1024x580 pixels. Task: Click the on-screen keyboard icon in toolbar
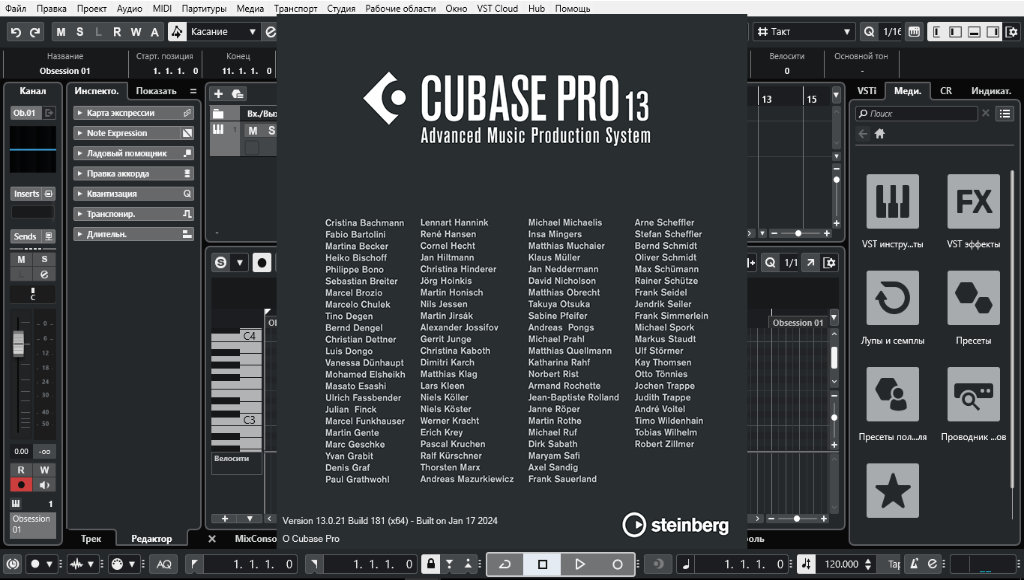pyautogui.click(x=914, y=31)
